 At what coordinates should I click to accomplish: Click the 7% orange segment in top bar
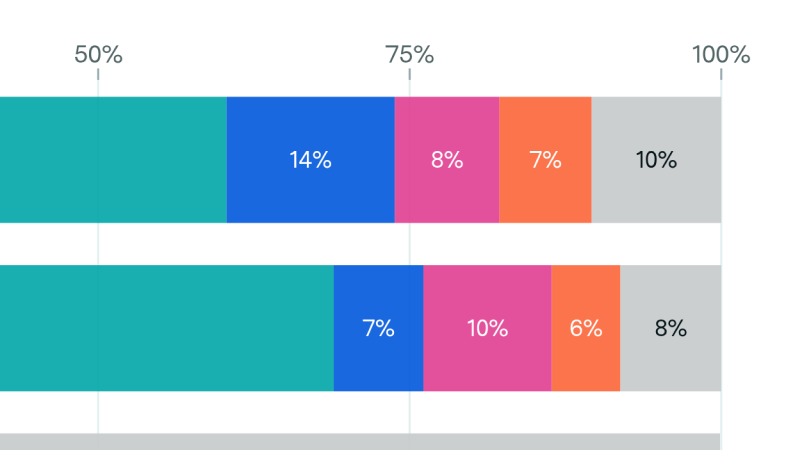pyautogui.click(x=545, y=159)
